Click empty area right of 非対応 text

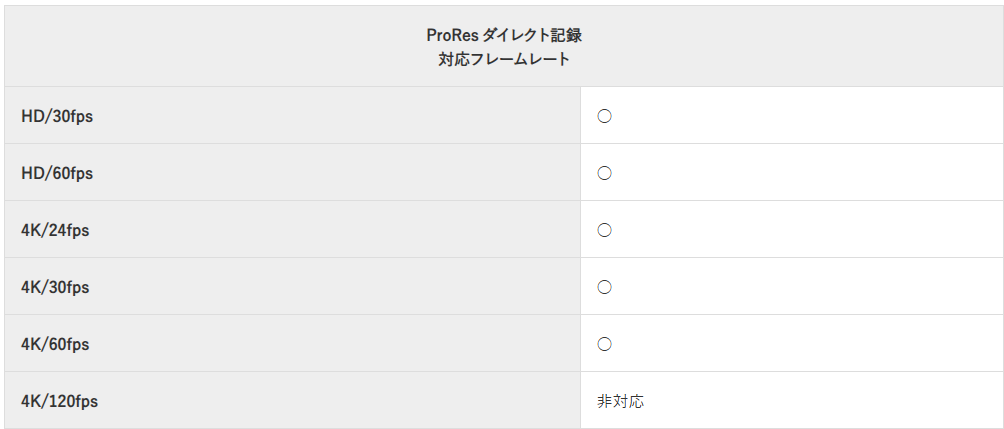click(x=823, y=400)
